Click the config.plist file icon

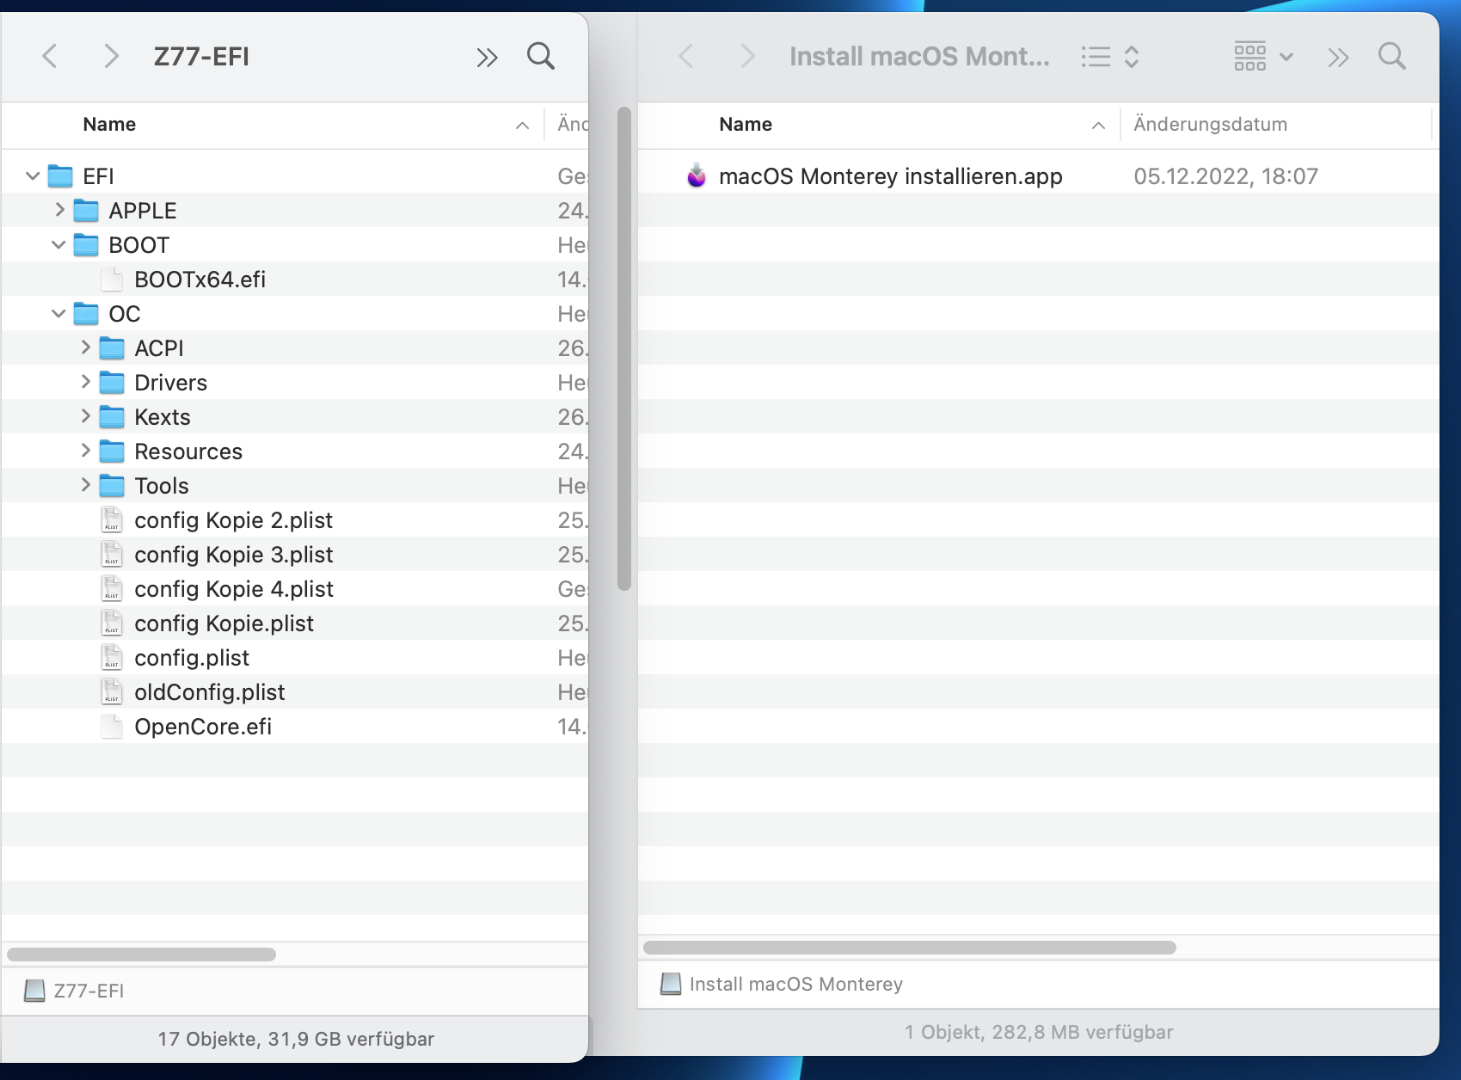(x=112, y=658)
